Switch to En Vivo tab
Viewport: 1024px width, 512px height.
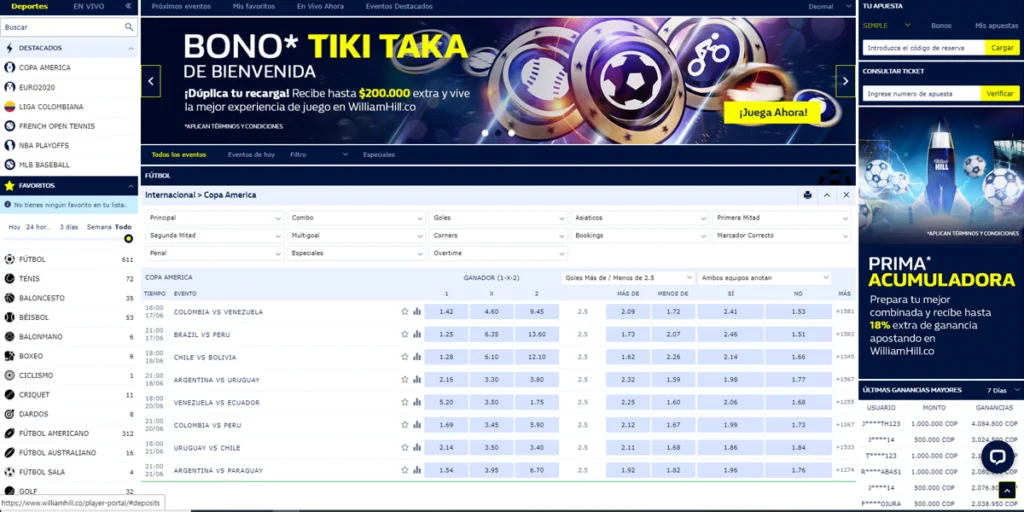click(88, 7)
